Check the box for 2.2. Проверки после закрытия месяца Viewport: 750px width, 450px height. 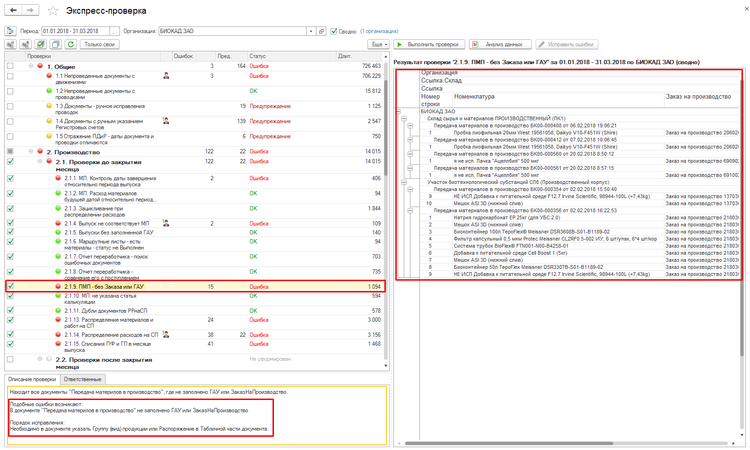[x=10, y=359]
